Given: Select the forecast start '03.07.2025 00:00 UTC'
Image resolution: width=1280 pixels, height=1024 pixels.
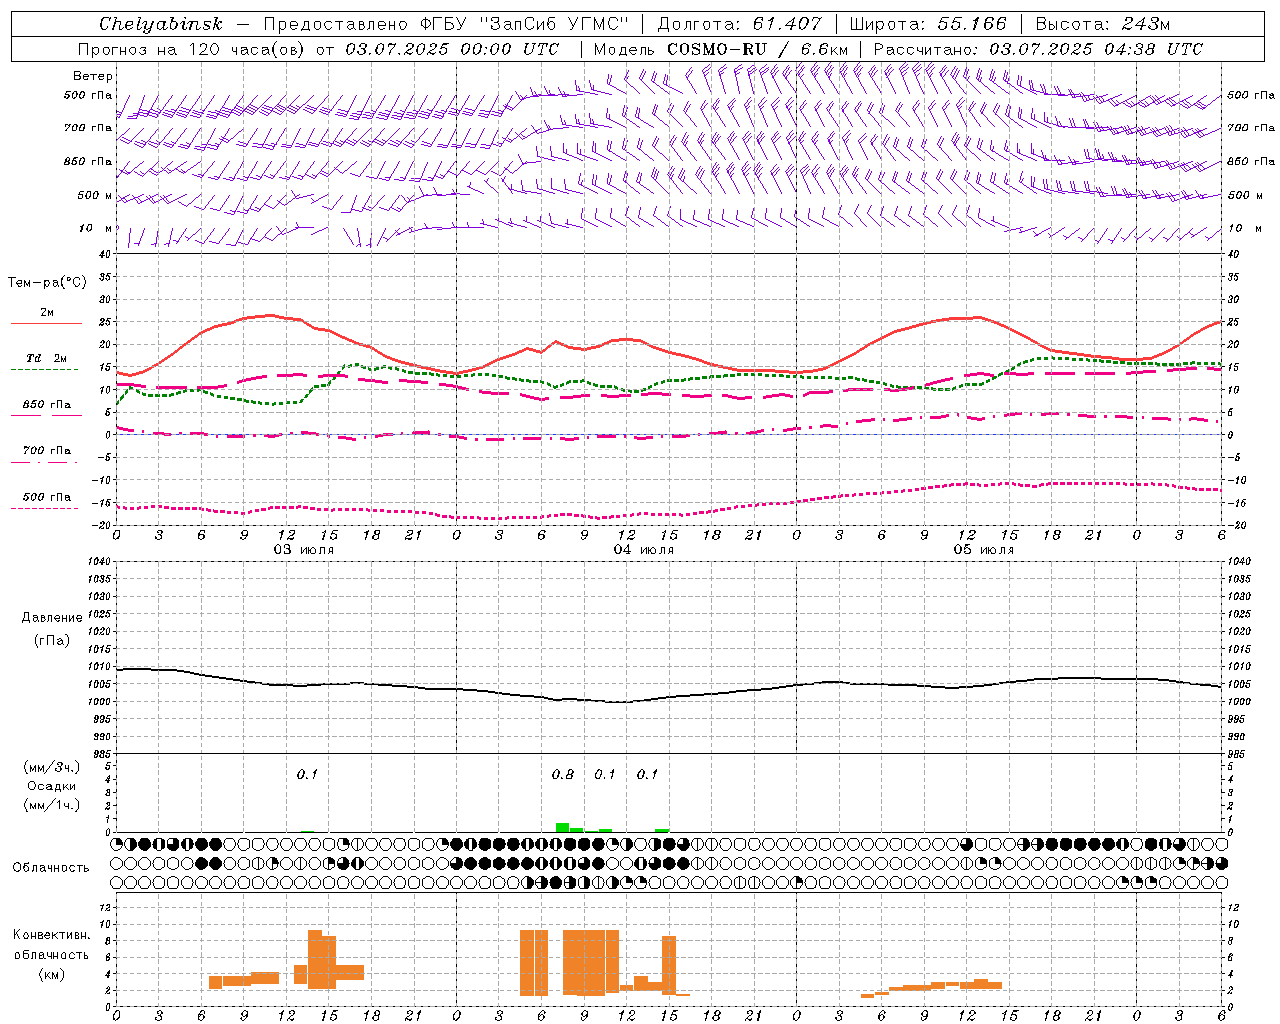Looking at the screenshot, I should (x=451, y=49).
